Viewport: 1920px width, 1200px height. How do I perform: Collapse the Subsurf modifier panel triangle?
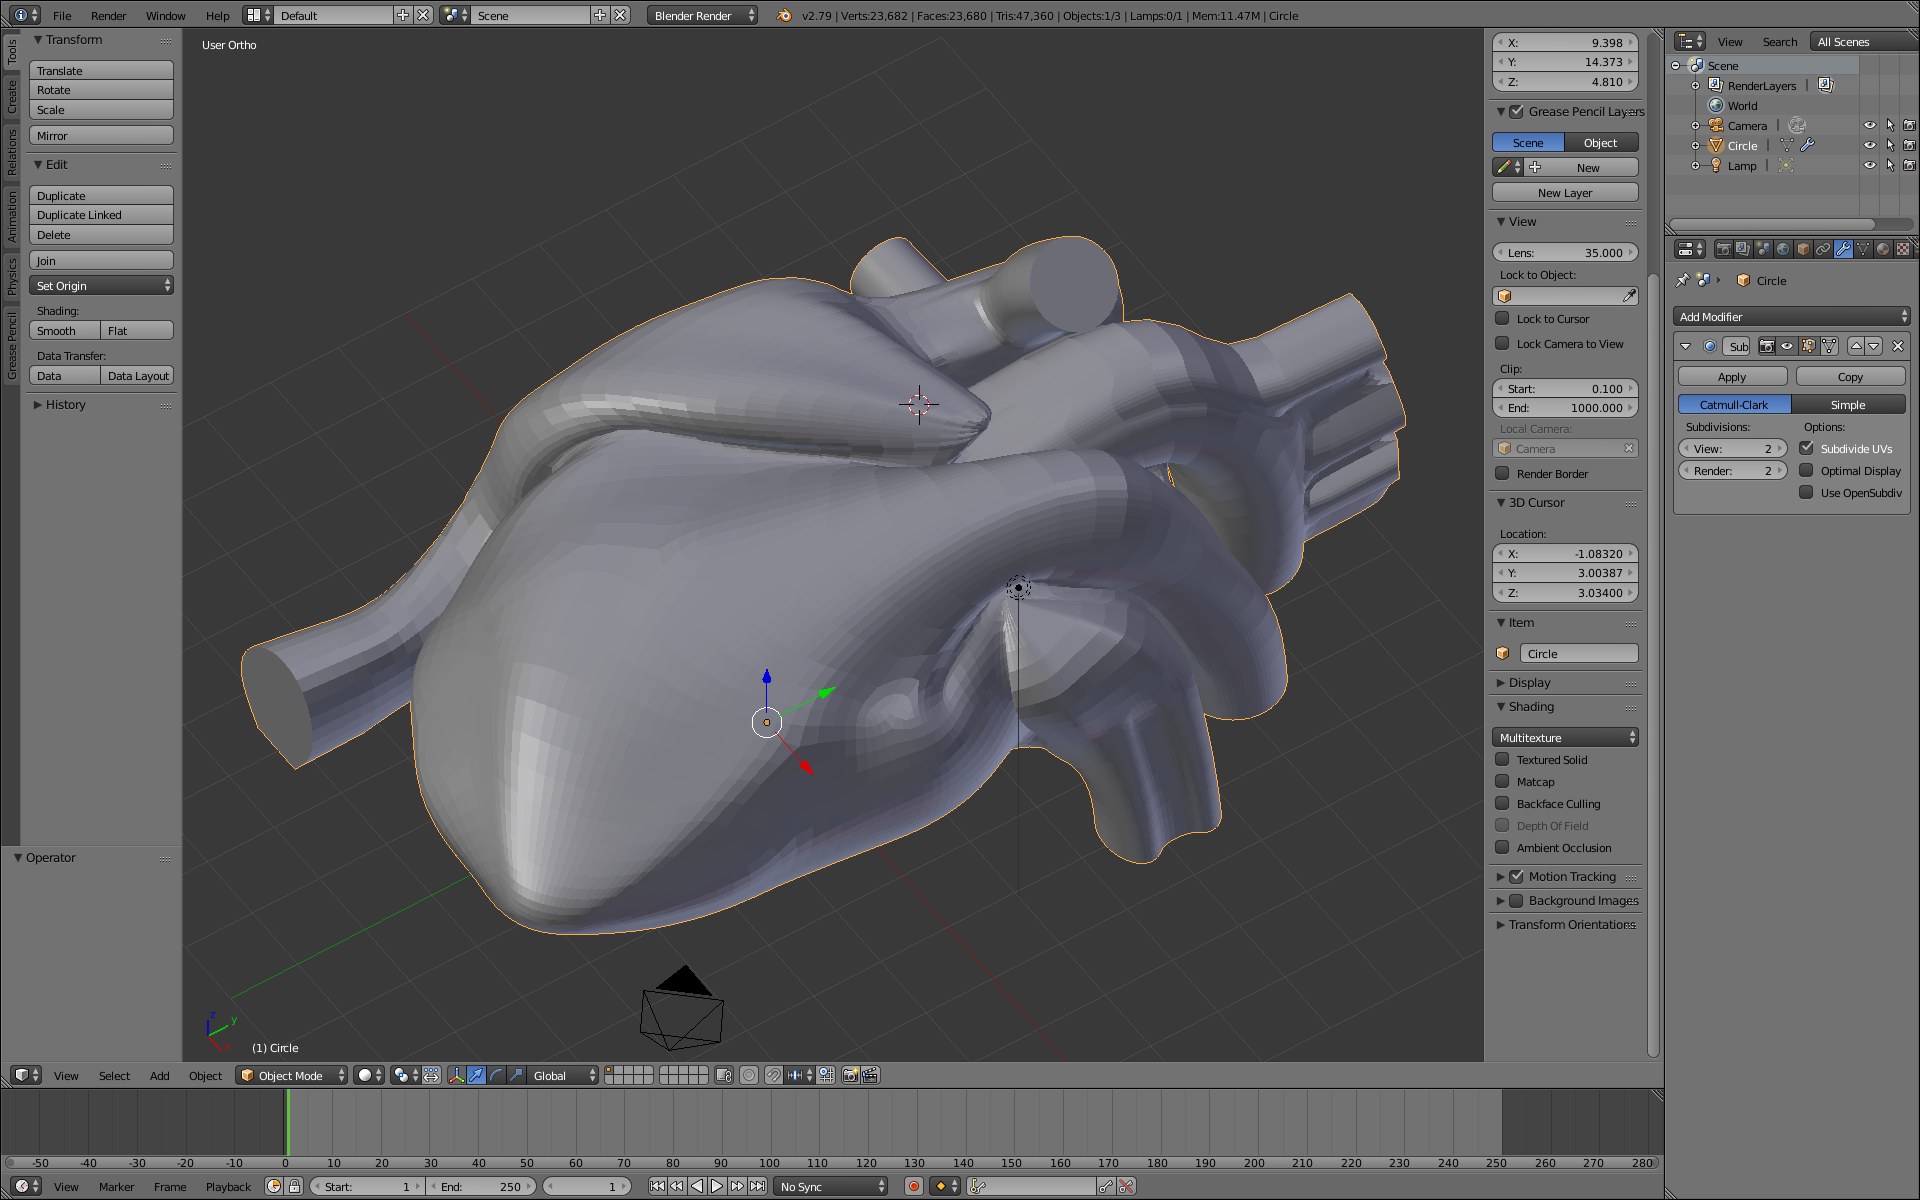tap(1686, 346)
